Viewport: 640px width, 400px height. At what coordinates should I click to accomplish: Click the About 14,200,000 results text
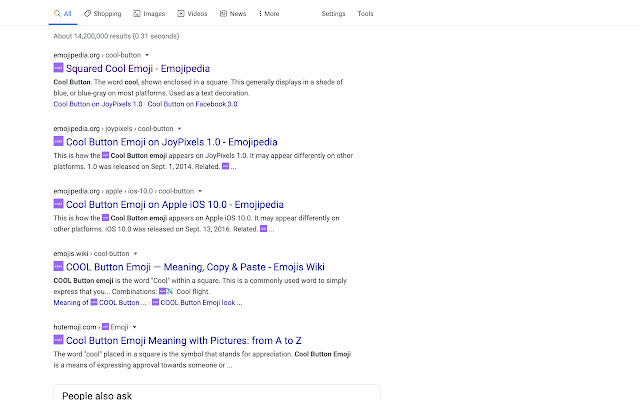click(x=116, y=36)
